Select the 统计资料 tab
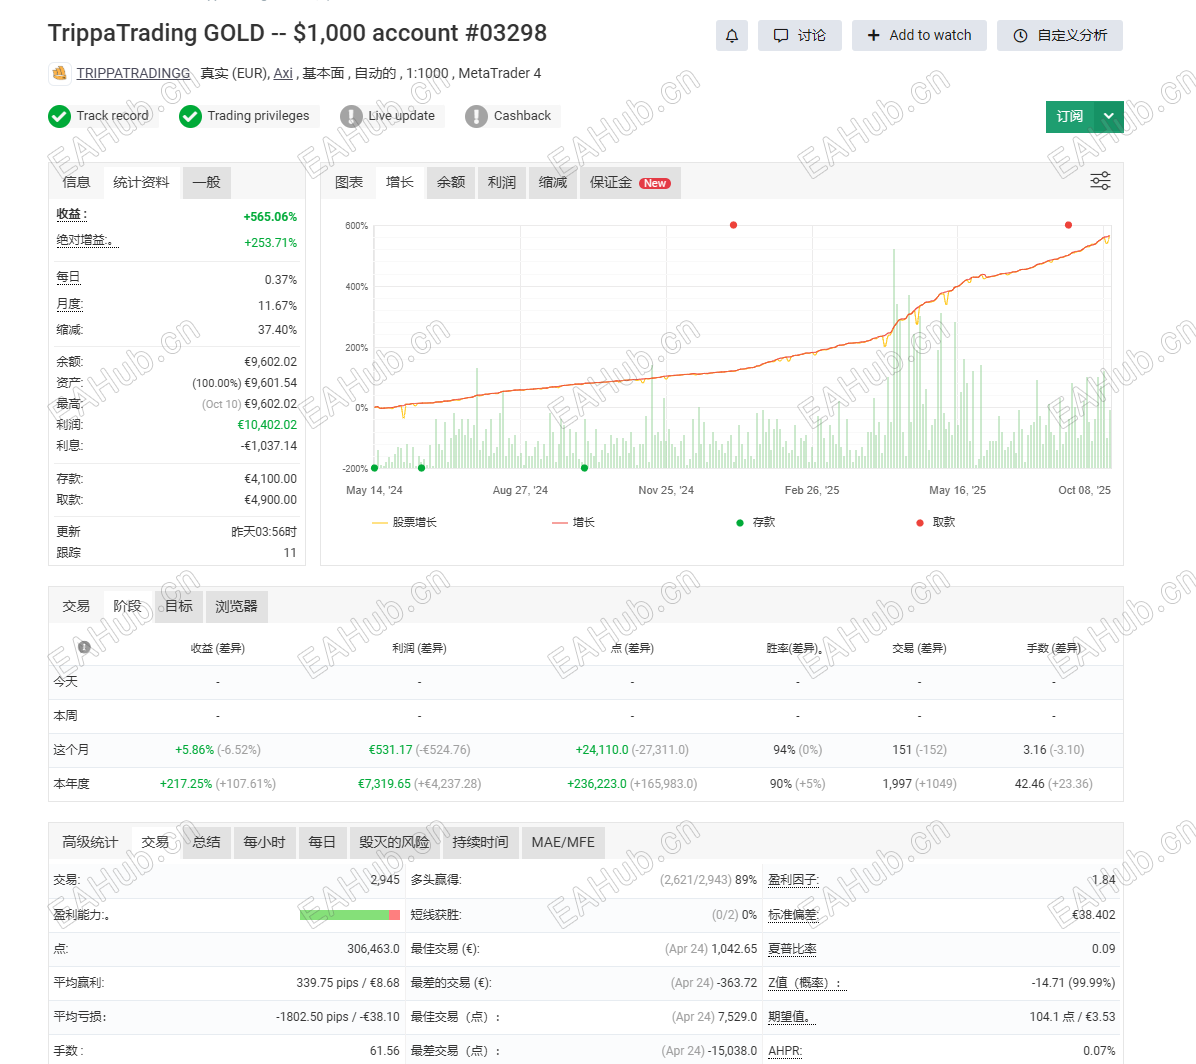The image size is (1196, 1064). pos(141,182)
